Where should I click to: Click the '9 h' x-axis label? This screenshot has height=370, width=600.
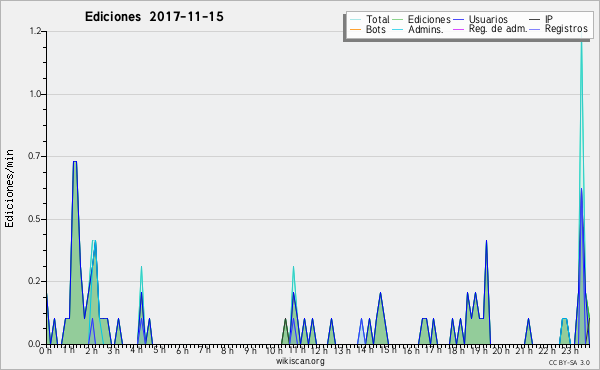250,350
